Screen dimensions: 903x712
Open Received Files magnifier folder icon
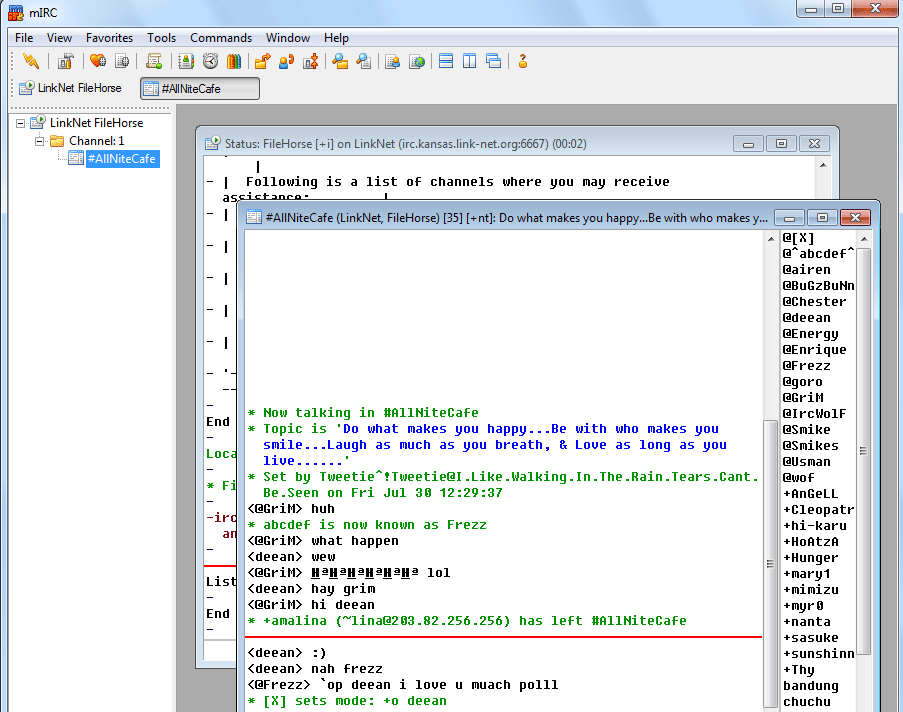coord(340,61)
